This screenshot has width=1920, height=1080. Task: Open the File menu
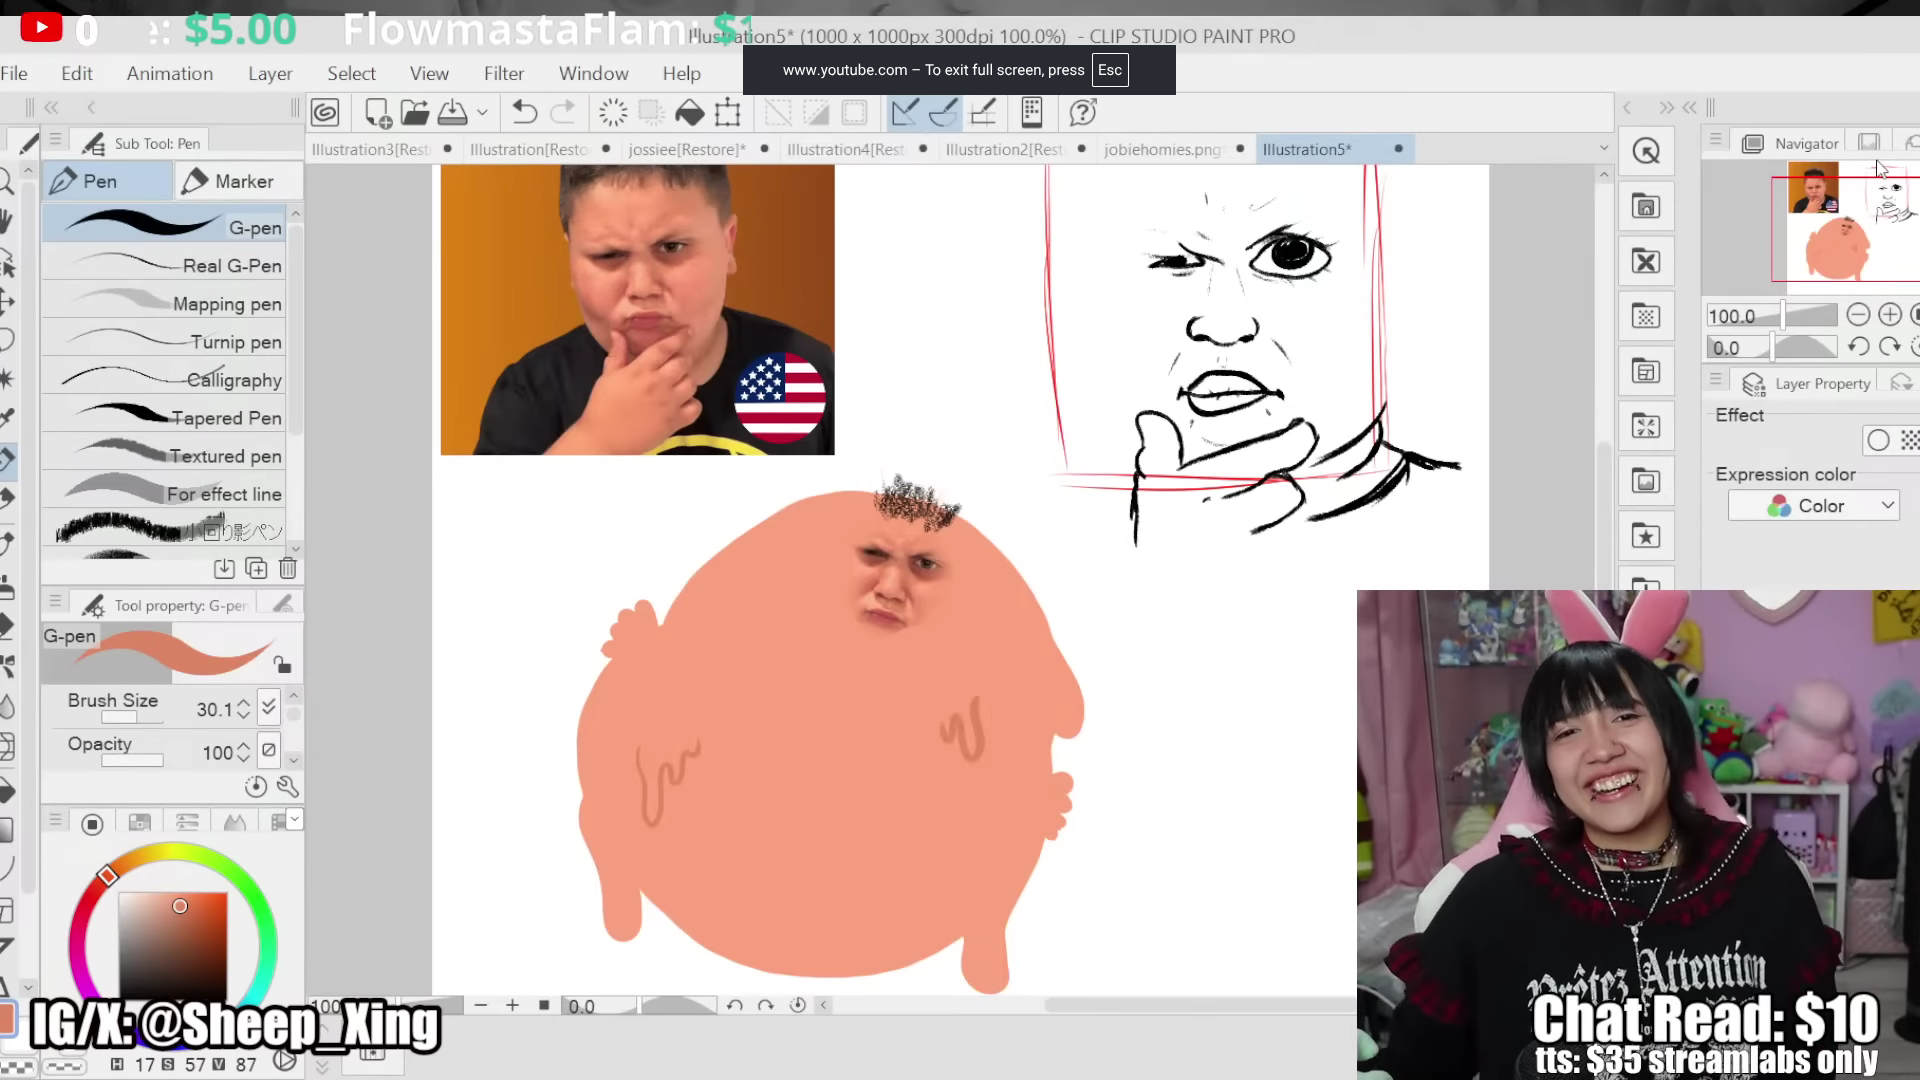(14, 73)
